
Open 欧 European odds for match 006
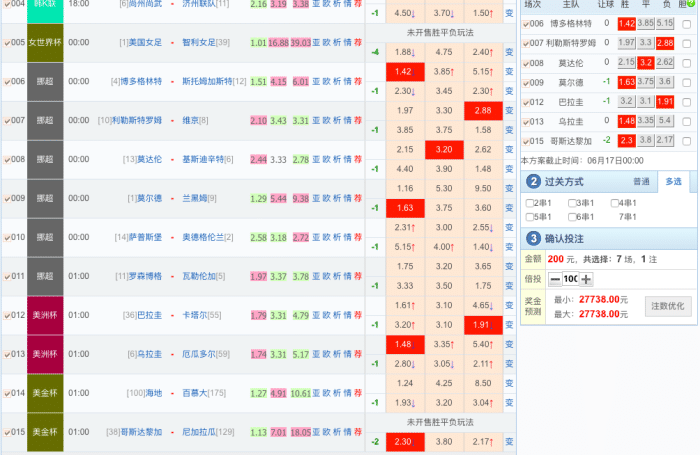pos(326,81)
